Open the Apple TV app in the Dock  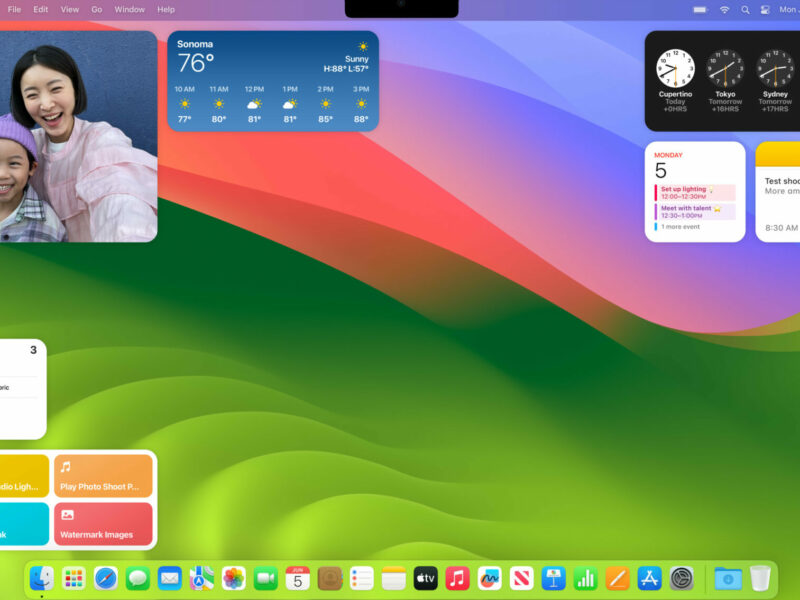(426, 579)
